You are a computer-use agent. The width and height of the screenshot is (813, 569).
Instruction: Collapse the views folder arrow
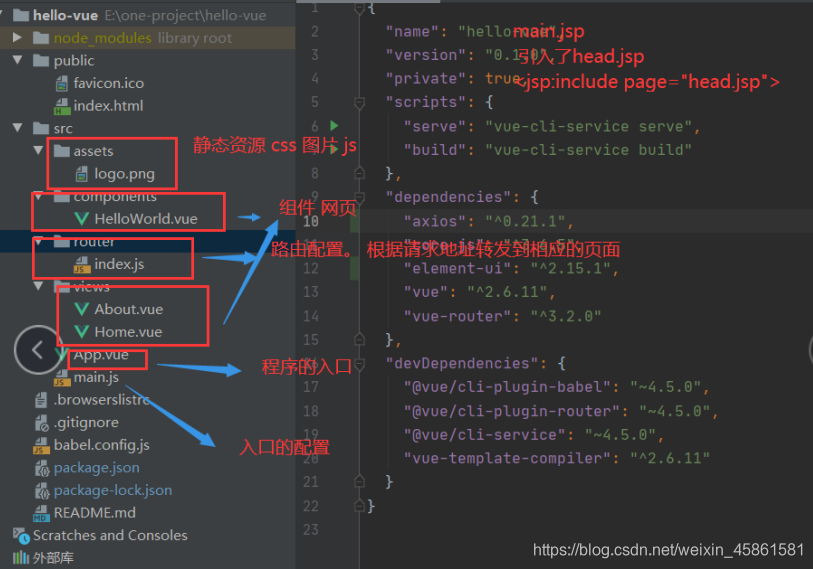(38, 286)
